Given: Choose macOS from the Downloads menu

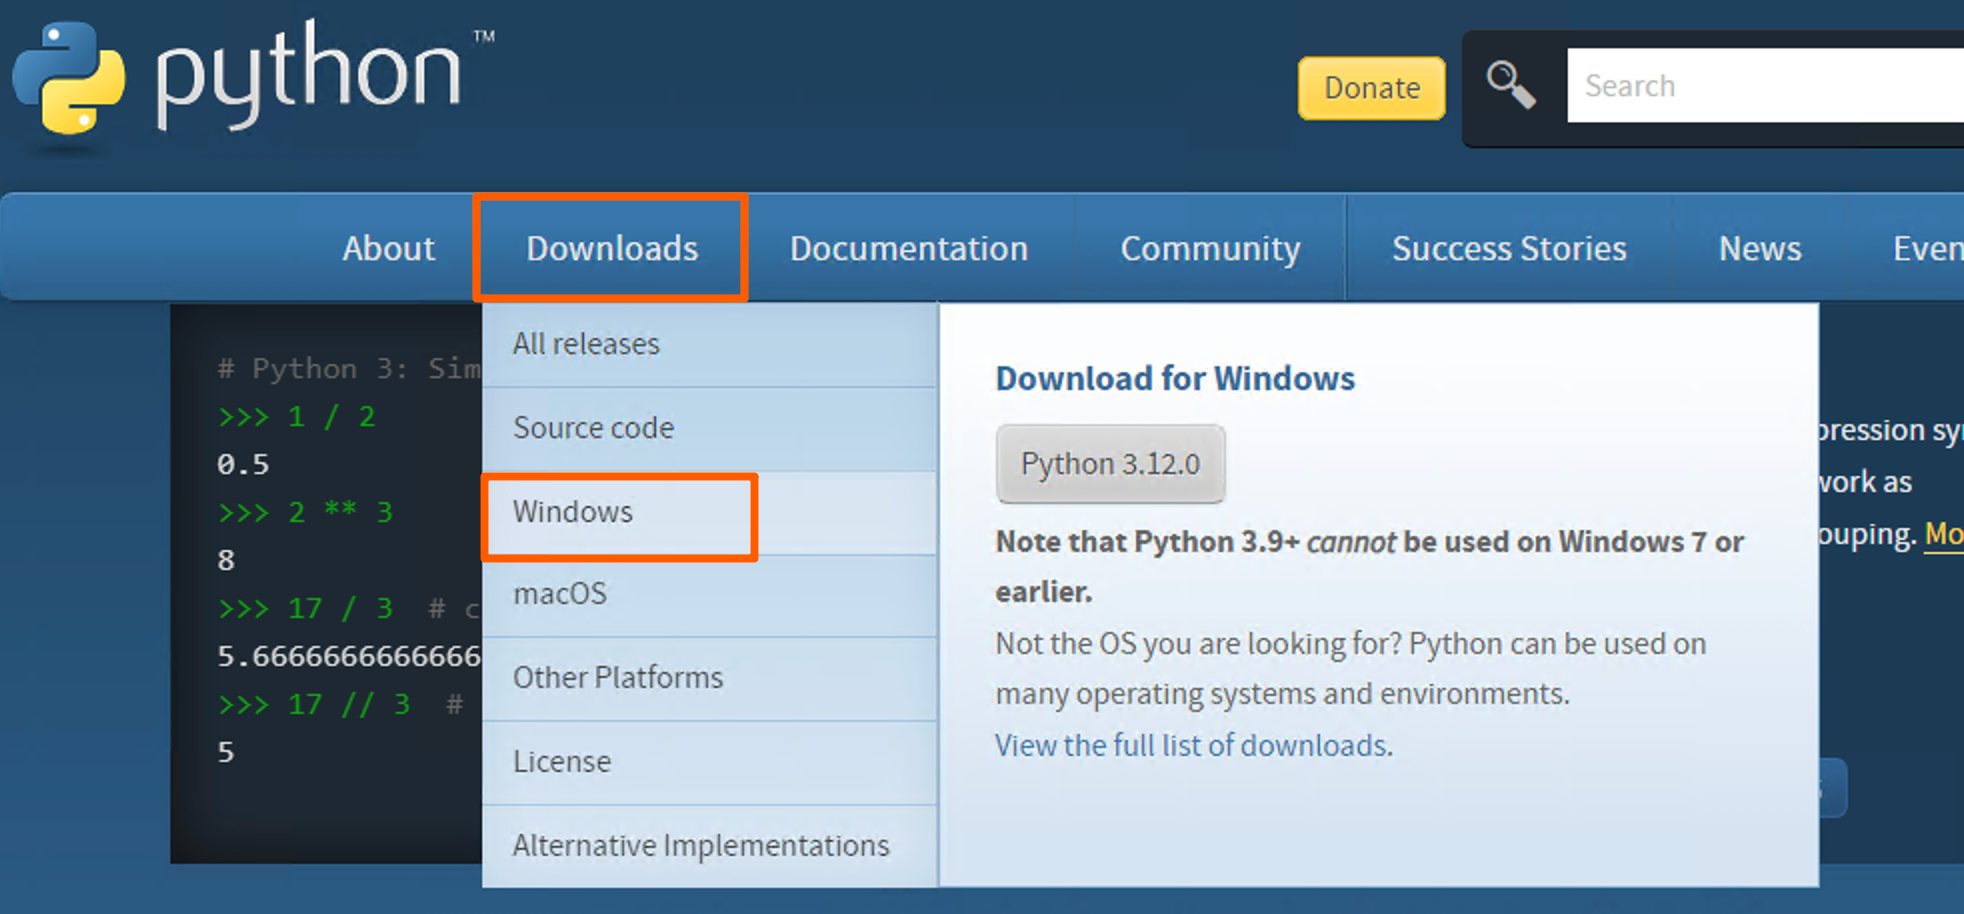Looking at the screenshot, I should point(560,594).
